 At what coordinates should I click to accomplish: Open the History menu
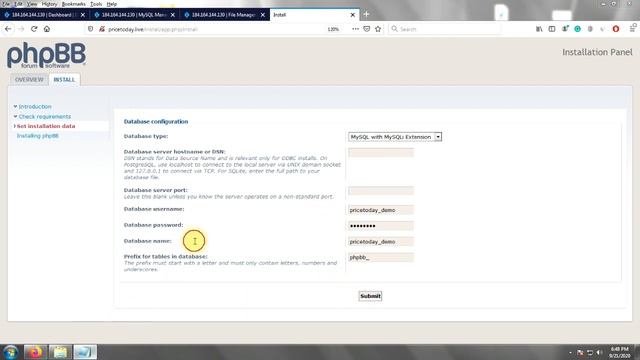(x=49, y=4)
